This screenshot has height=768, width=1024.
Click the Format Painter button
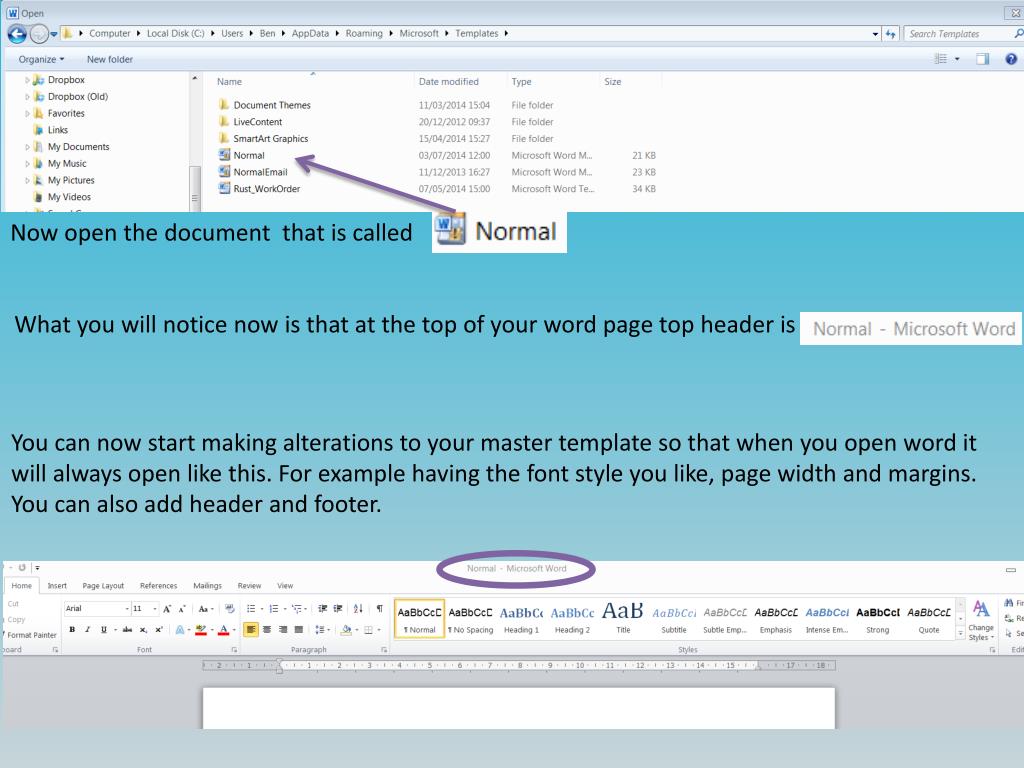click(x=30, y=635)
